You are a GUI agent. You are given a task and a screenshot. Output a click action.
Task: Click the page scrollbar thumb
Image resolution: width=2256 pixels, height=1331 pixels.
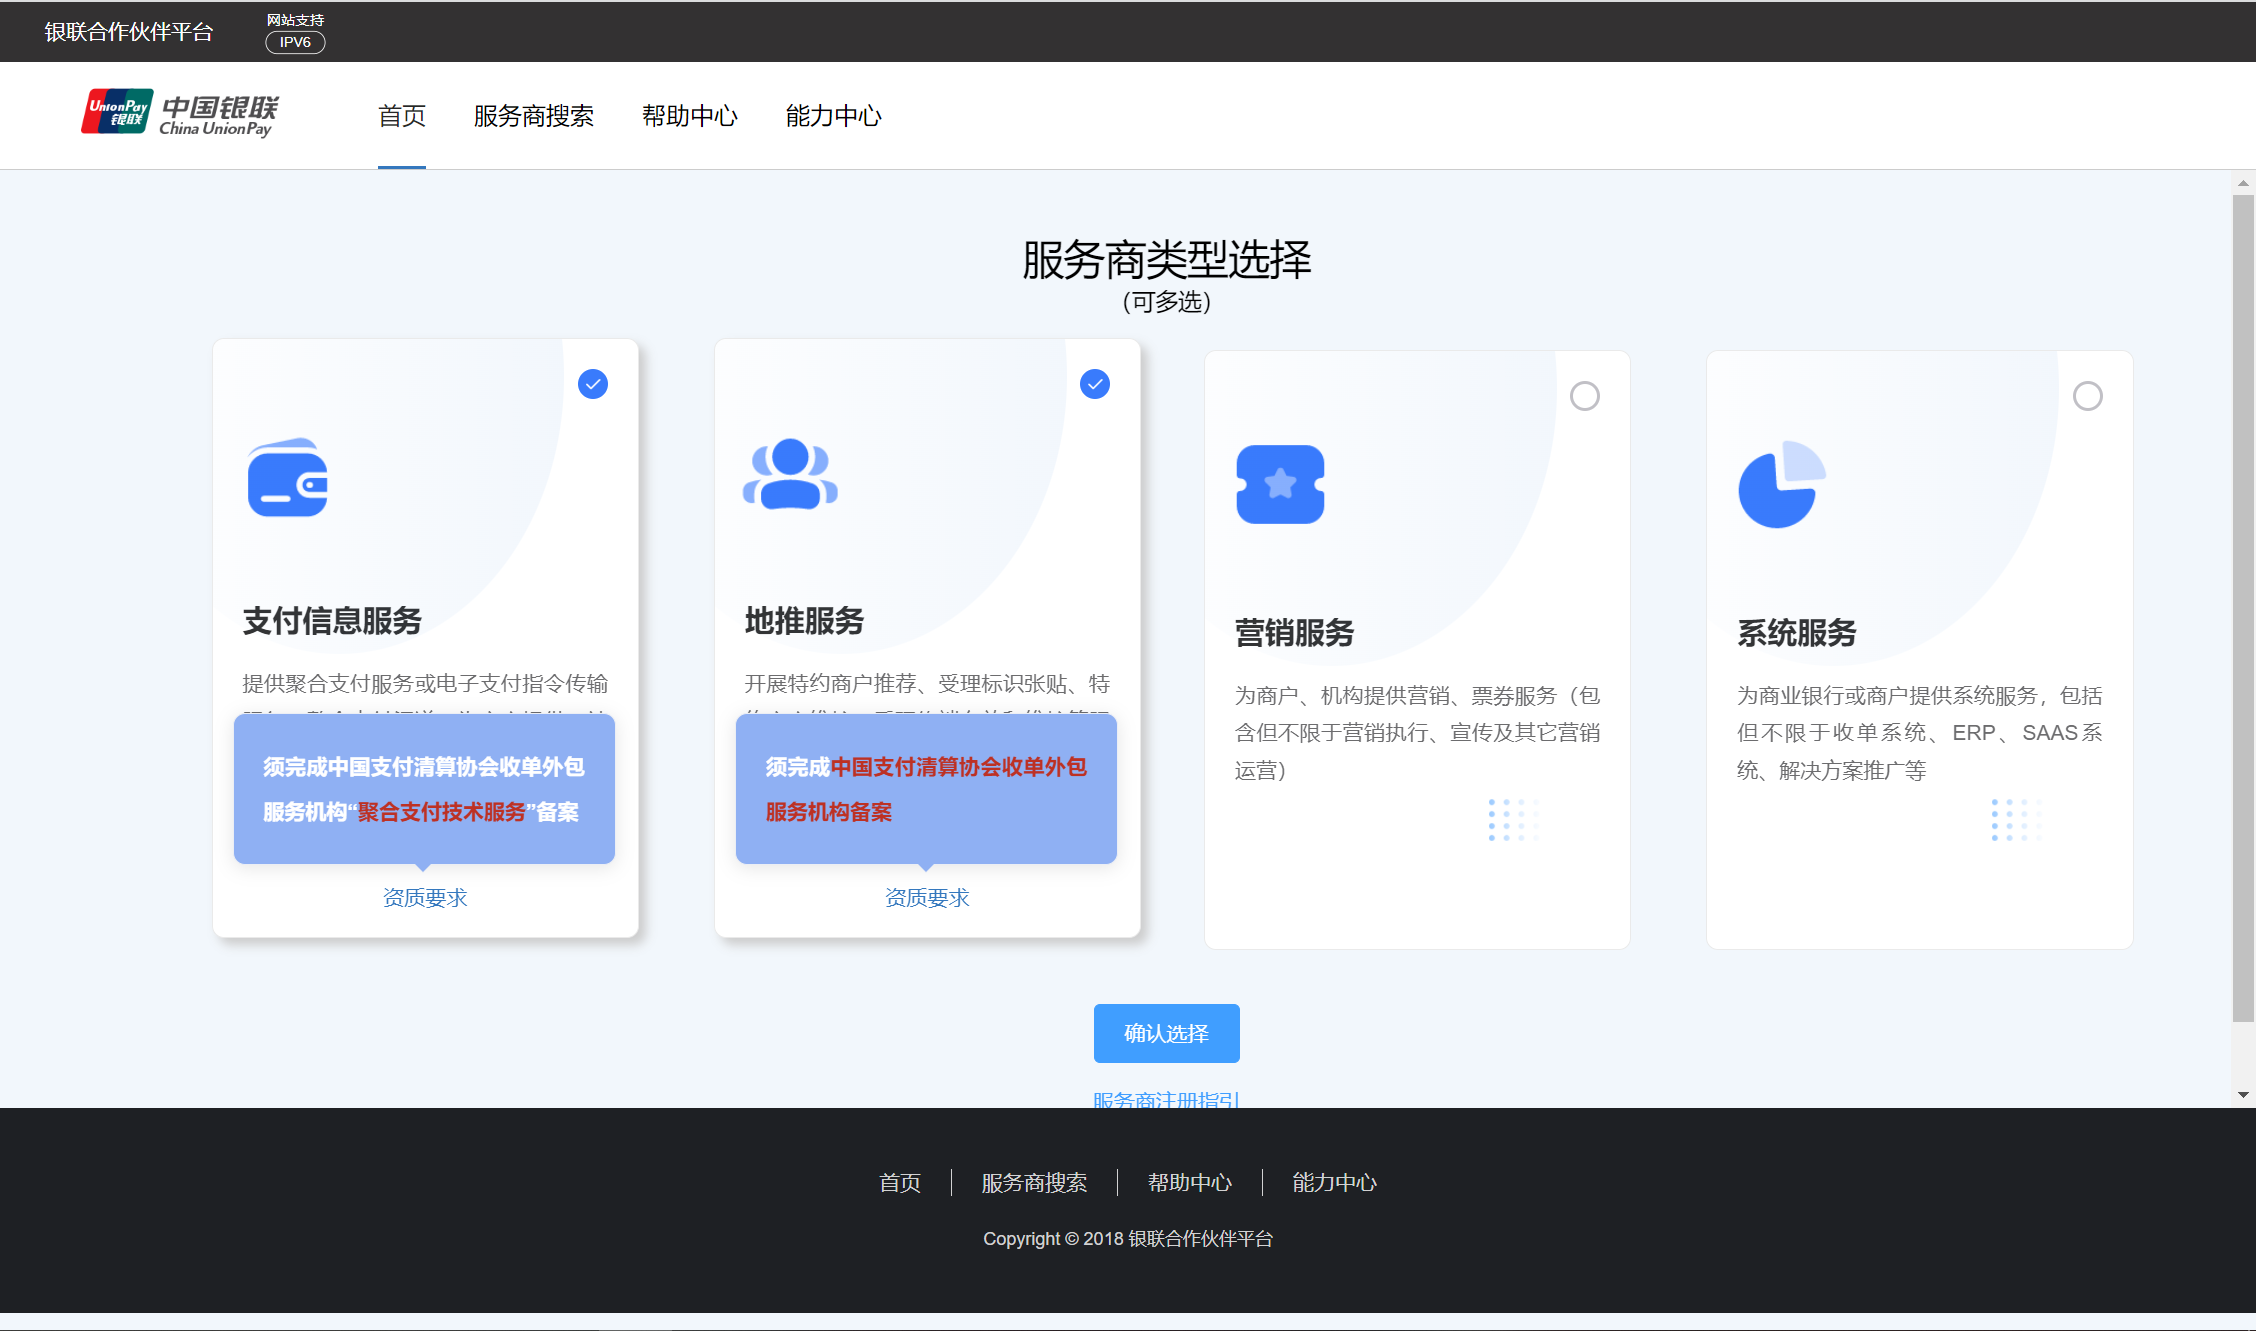pos(2243,608)
